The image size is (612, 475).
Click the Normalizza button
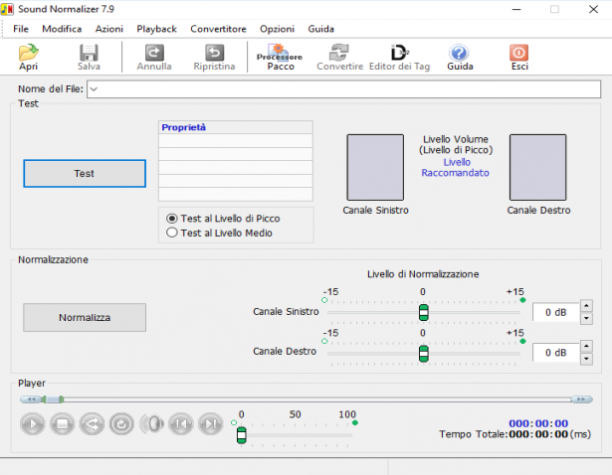point(85,318)
